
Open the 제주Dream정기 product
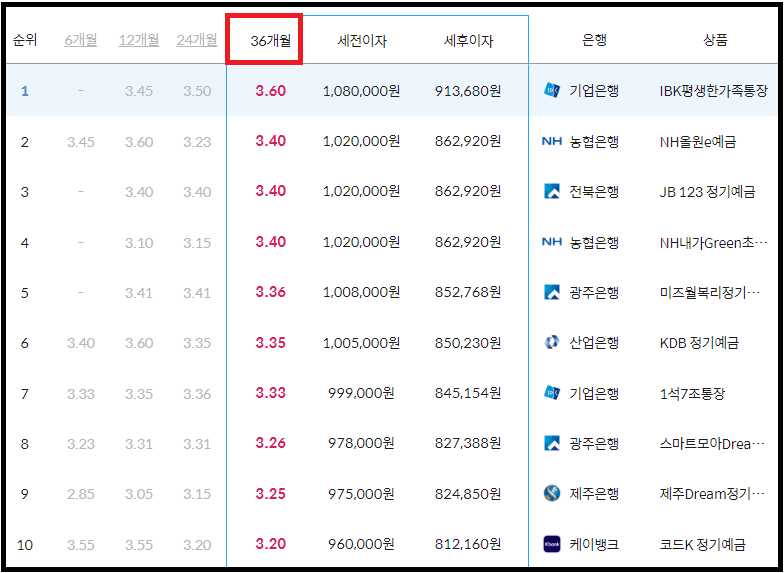(x=712, y=494)
